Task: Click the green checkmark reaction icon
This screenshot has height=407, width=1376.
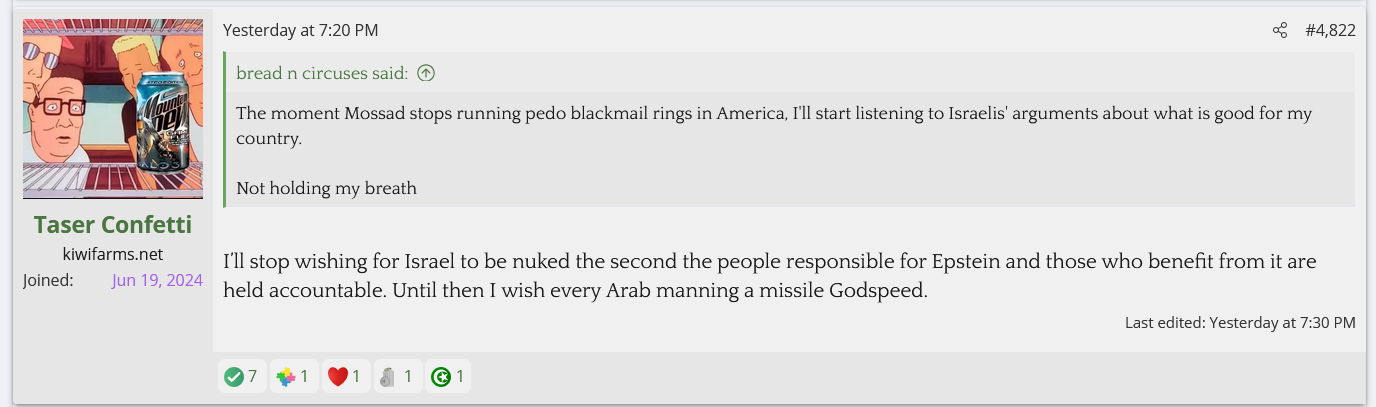Action: click(x=234, y=377)
